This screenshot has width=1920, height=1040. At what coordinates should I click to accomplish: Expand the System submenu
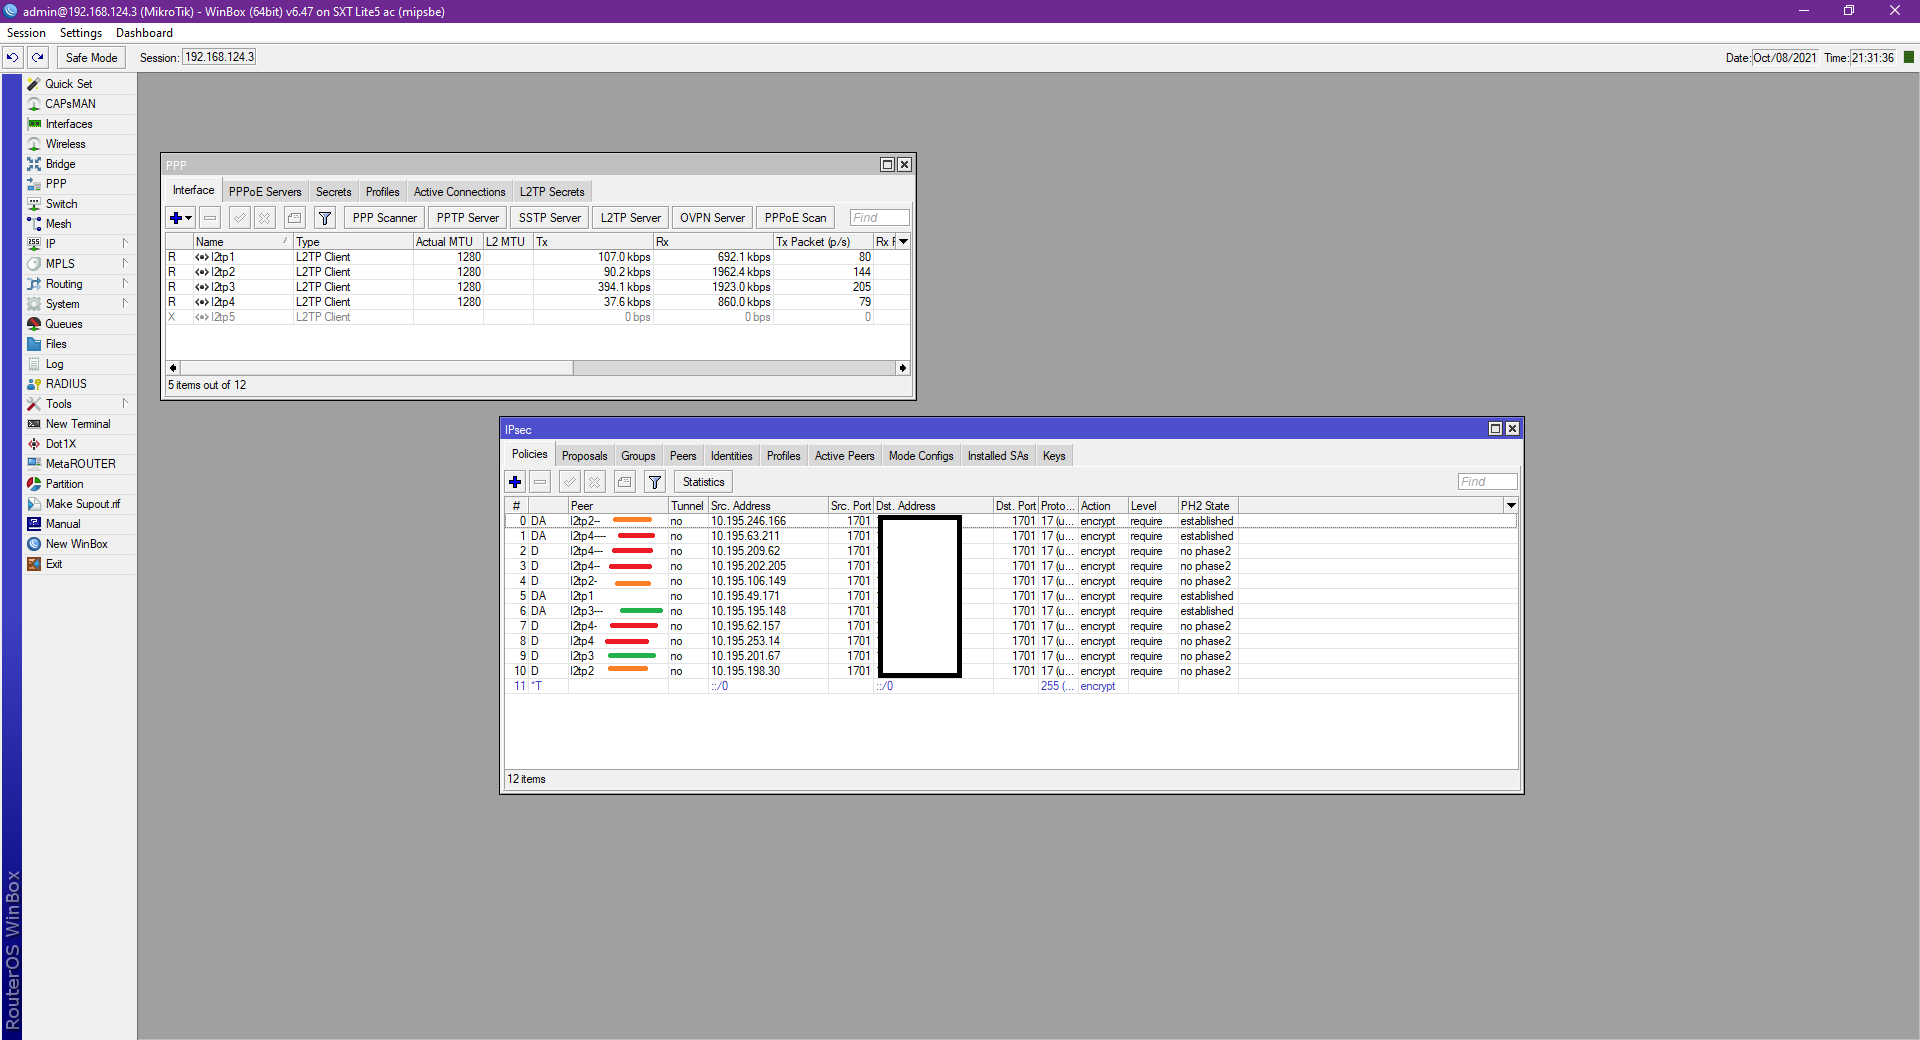tap(80, 304)
